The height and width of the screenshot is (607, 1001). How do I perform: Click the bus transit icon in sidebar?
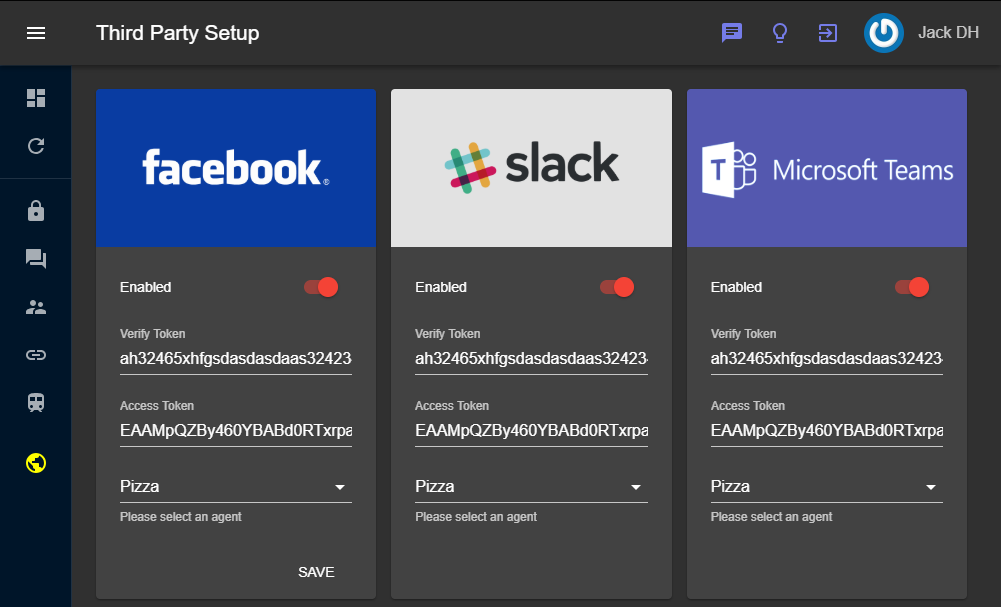(x=36, y=403)
